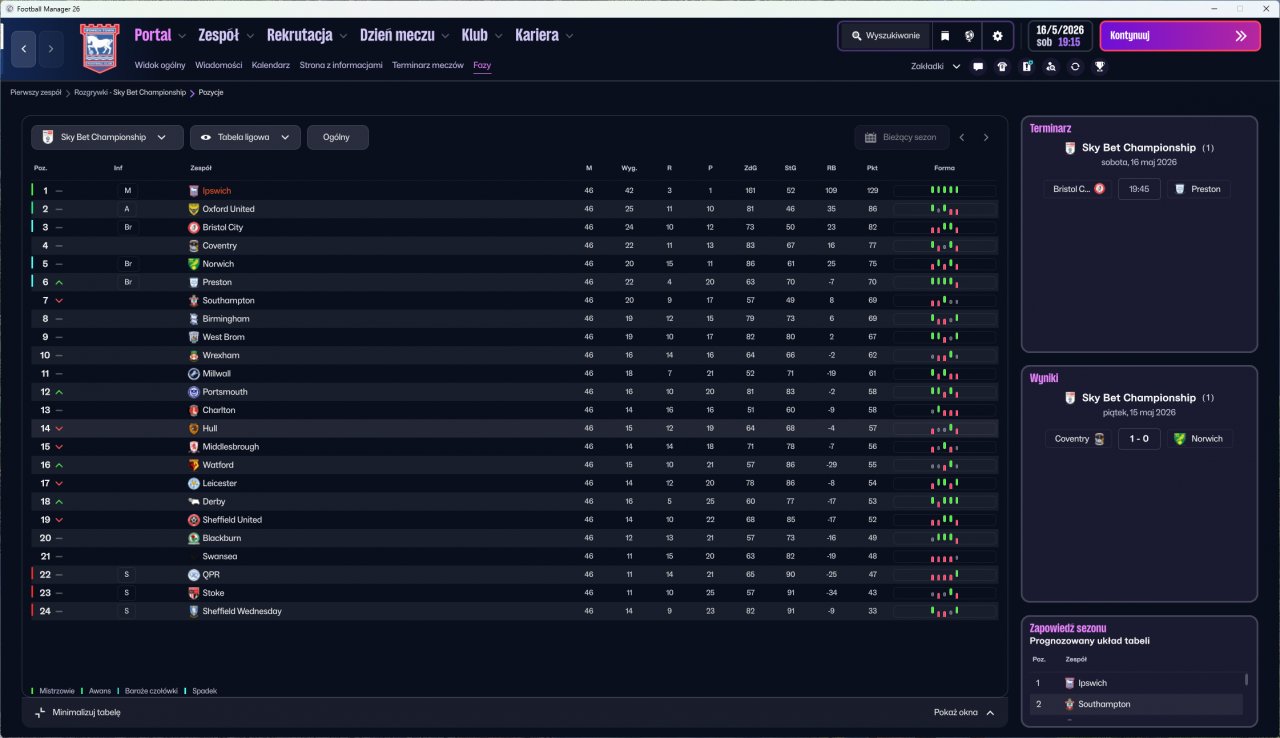The width and height of the screenshot is (1280, 738).
Task: Open the Ipswich team link in table
Action: [217, 190]
